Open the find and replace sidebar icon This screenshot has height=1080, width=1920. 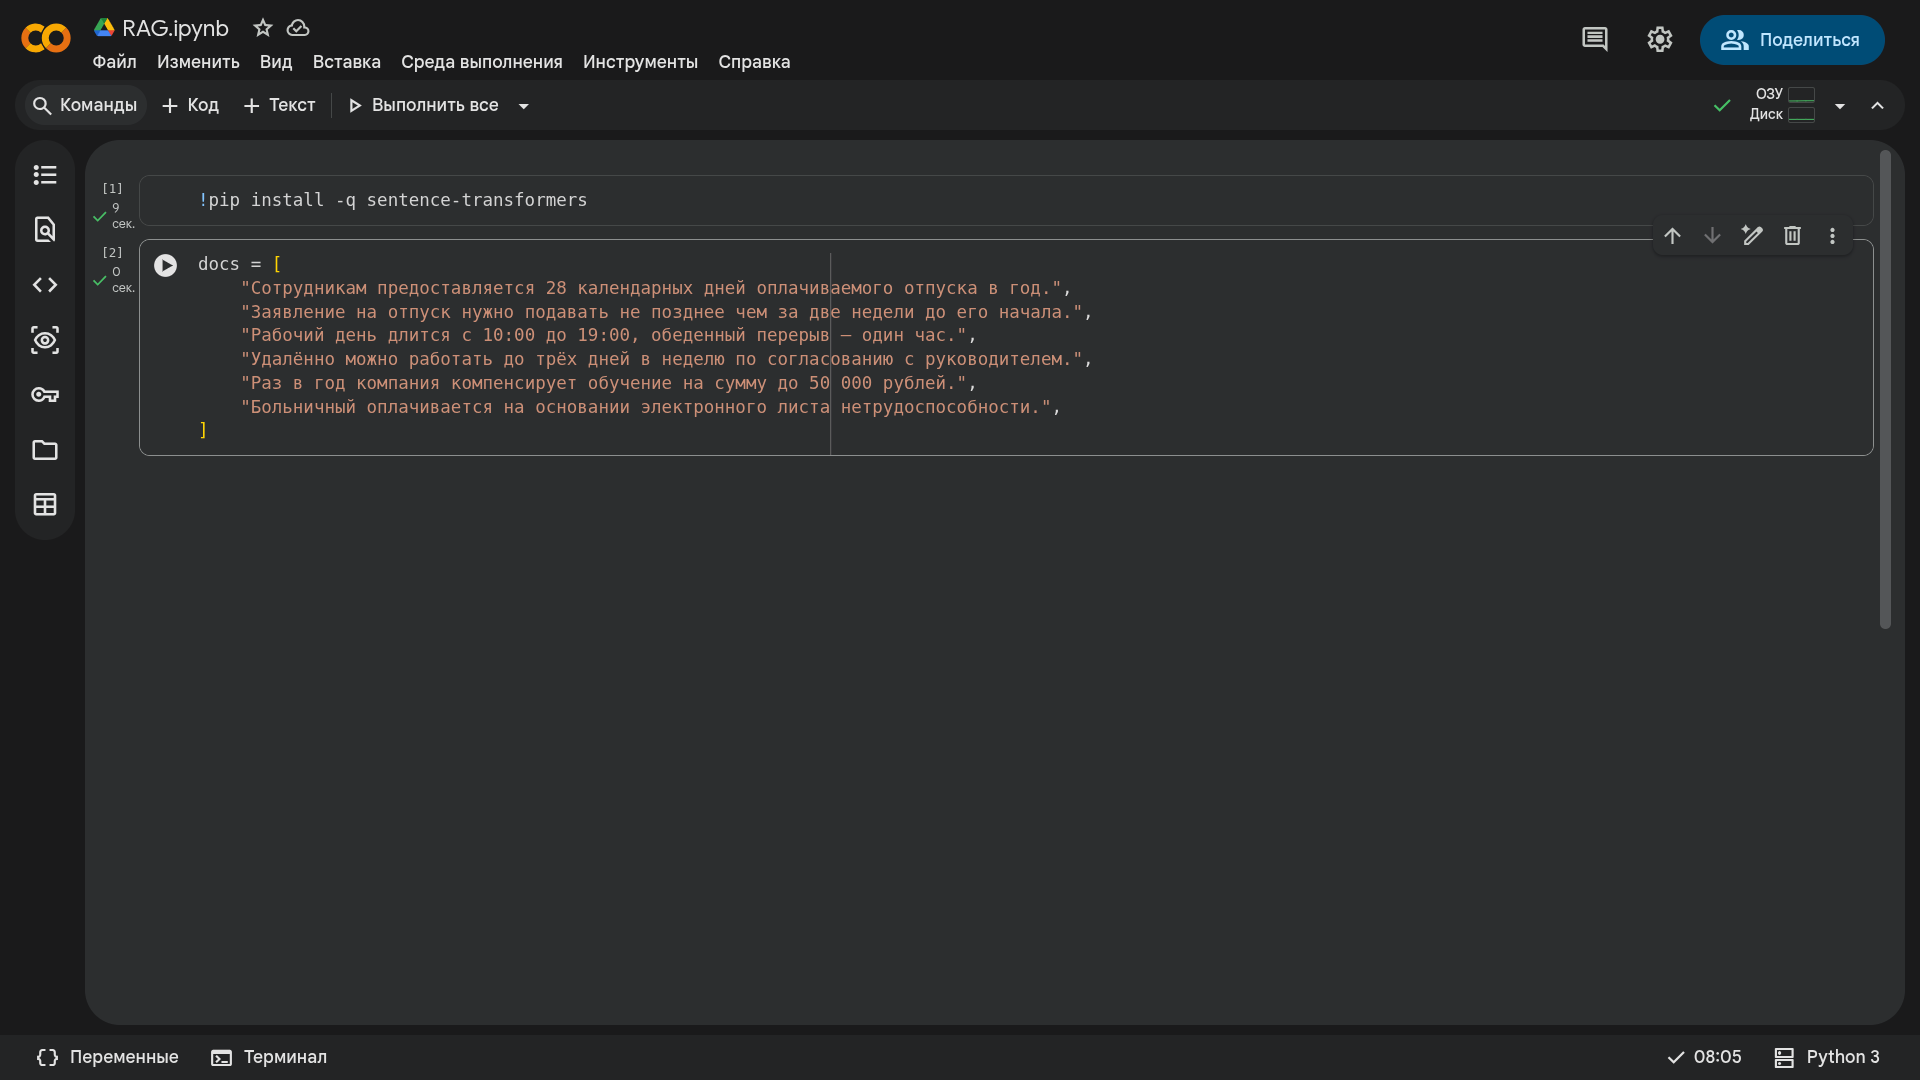pyautogui.click(x=45, y=230)
